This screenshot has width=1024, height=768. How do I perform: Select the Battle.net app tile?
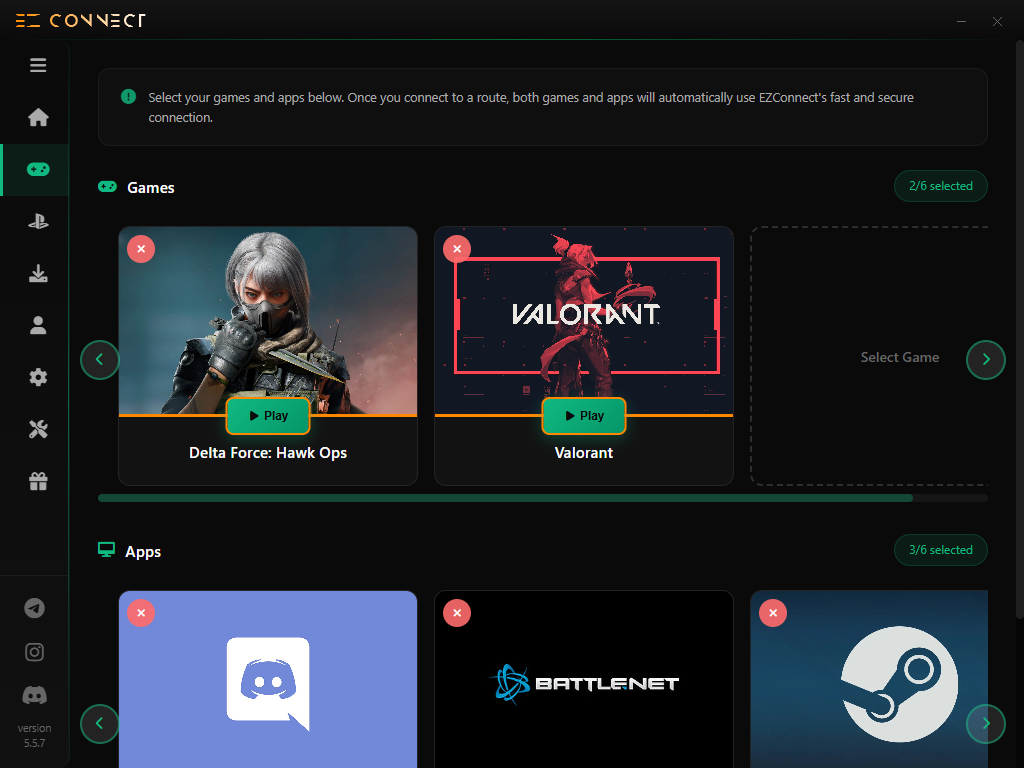pos(584,679)
